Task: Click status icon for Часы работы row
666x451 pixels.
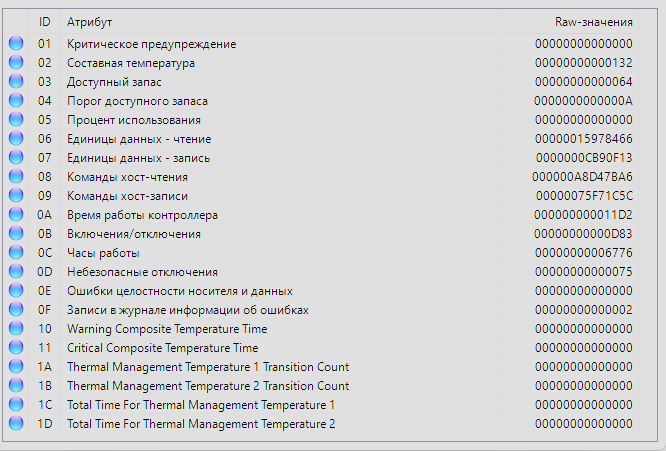Action: [x=16, y=252]
